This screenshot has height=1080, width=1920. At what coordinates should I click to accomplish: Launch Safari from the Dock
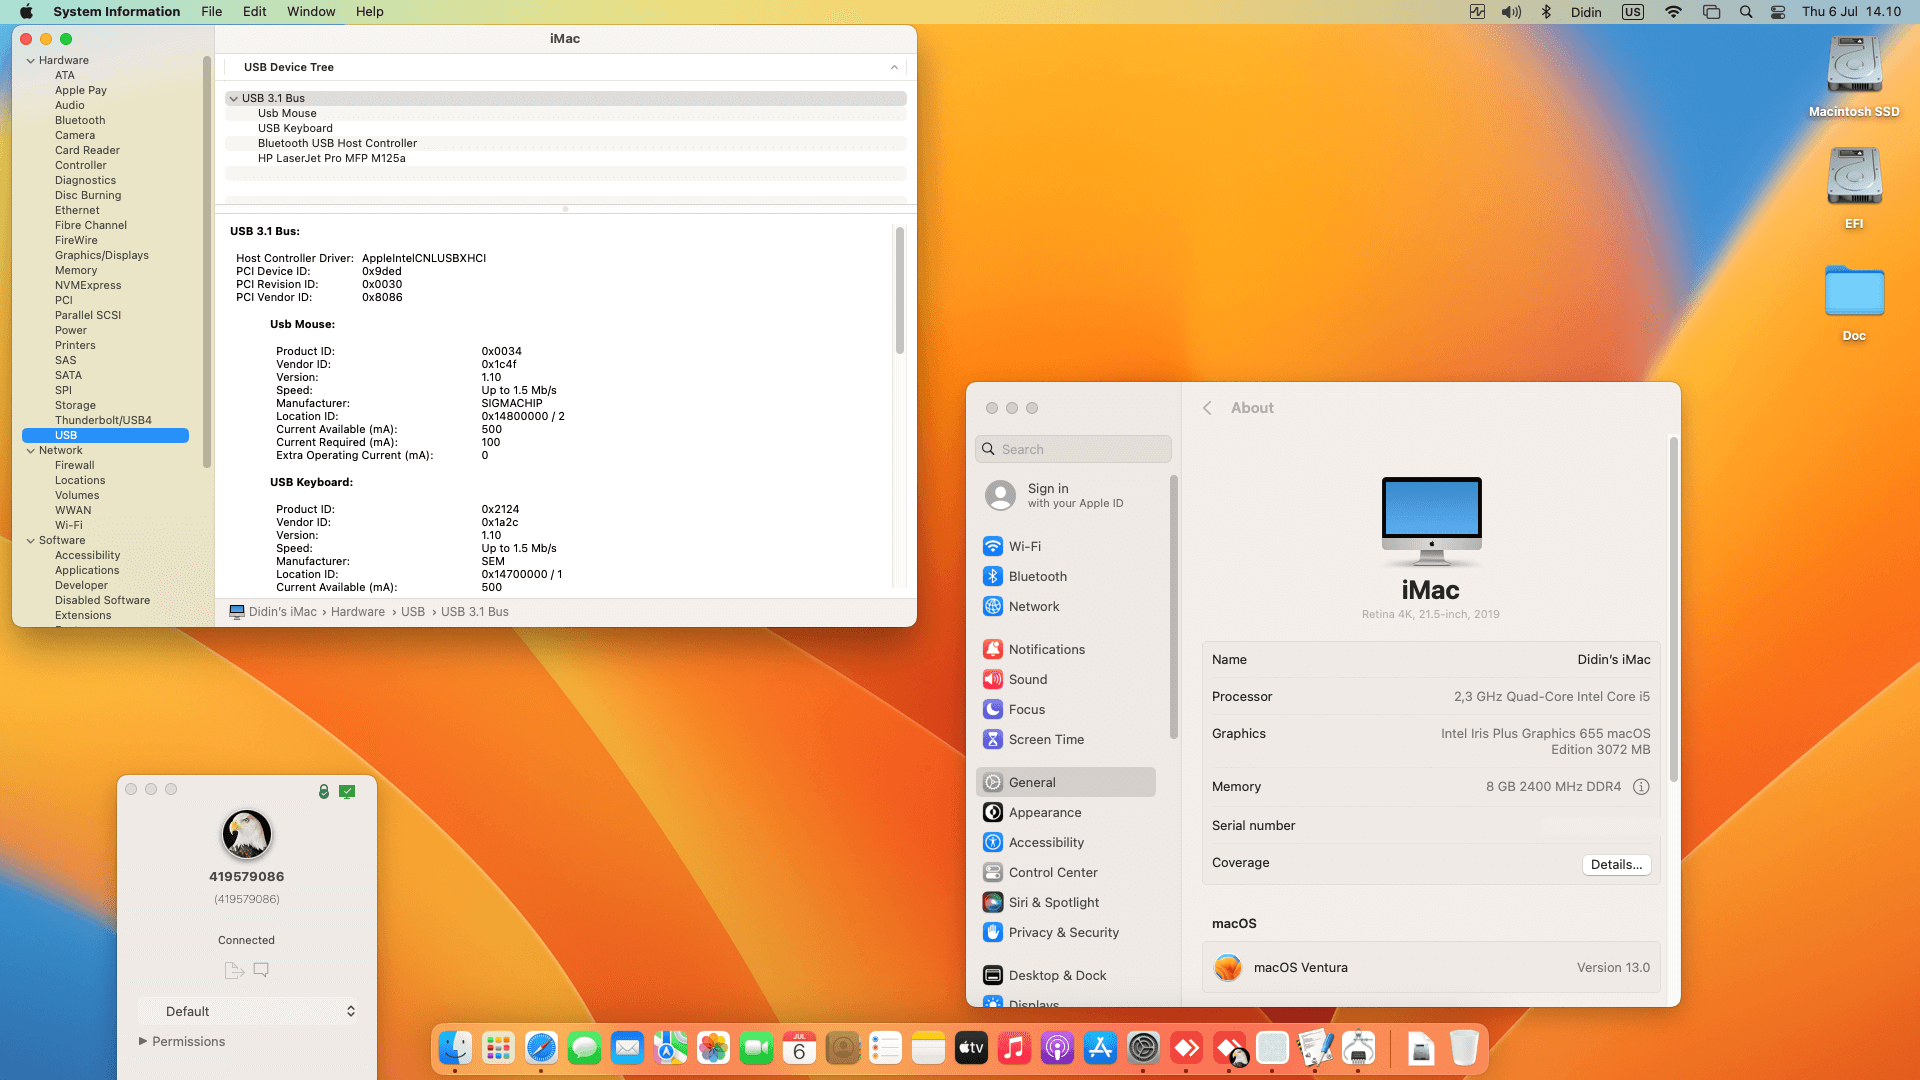click(x=541, y=1048)
